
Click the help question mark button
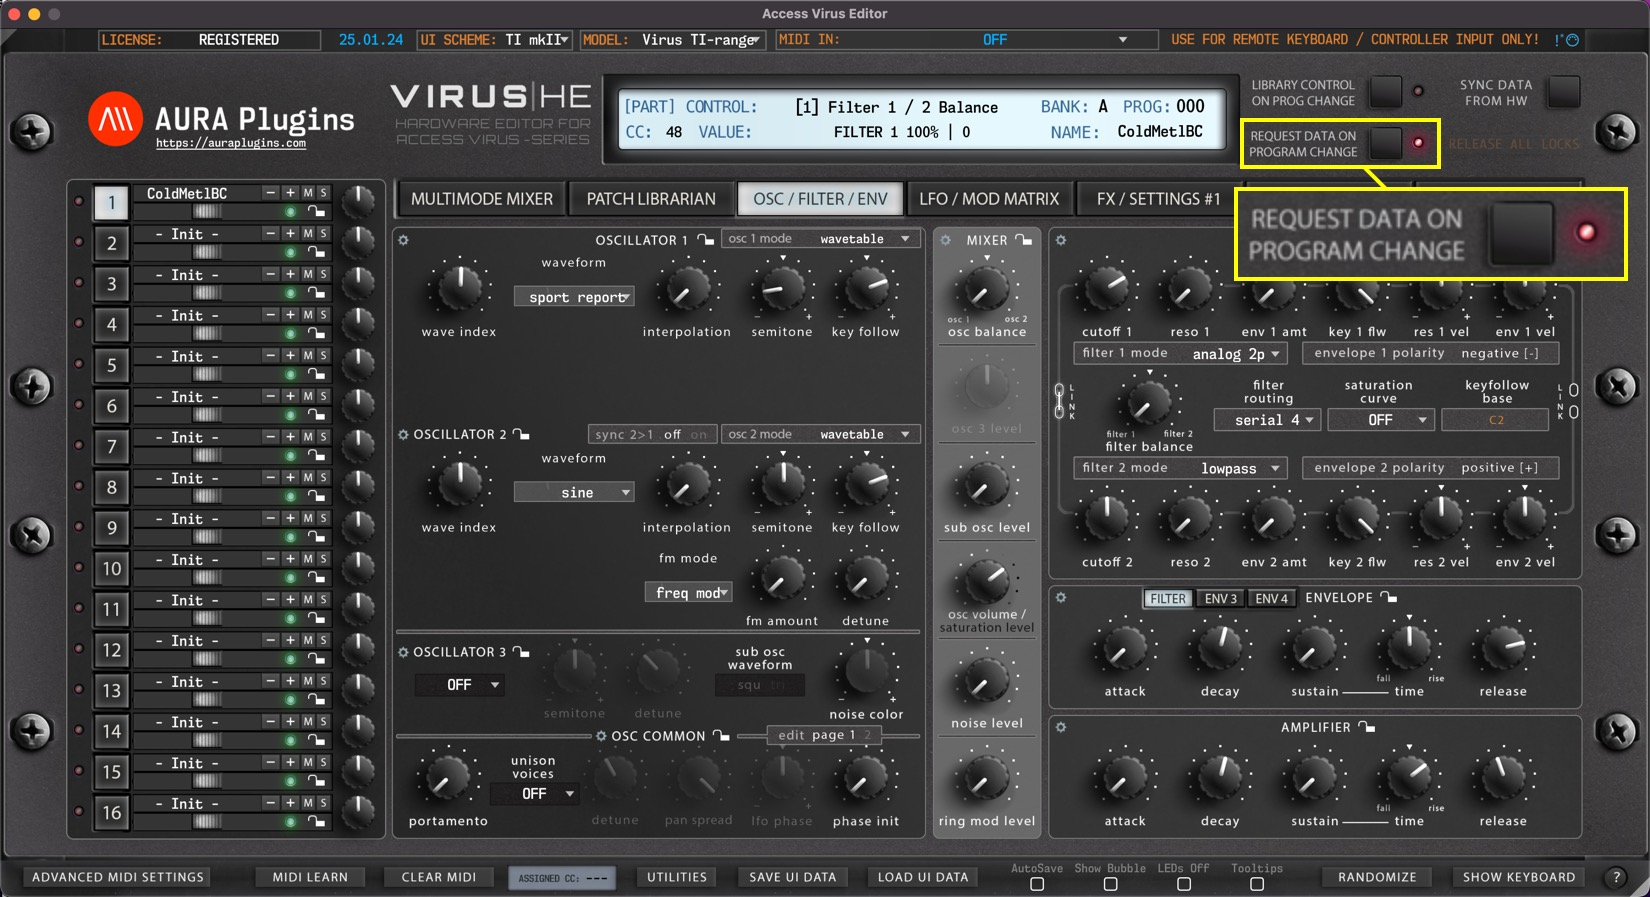coord(1616,877)
